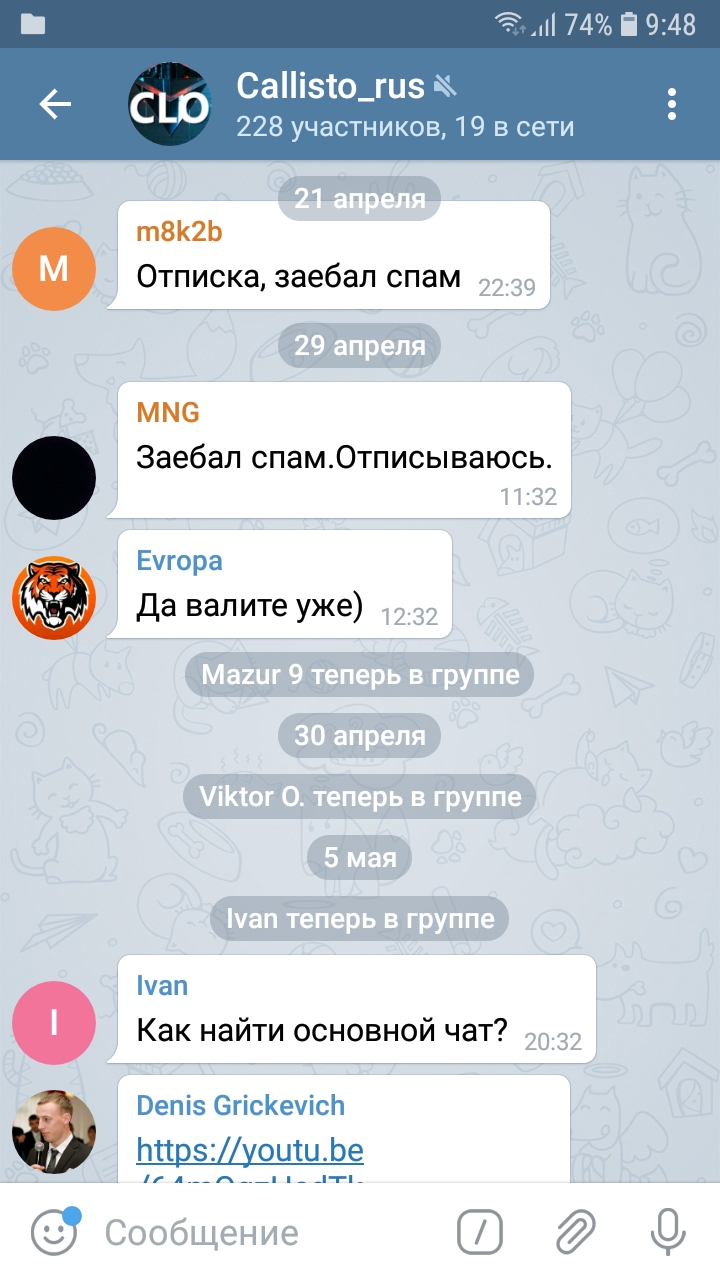Open Evropa tiger avatar

(54, 598)
